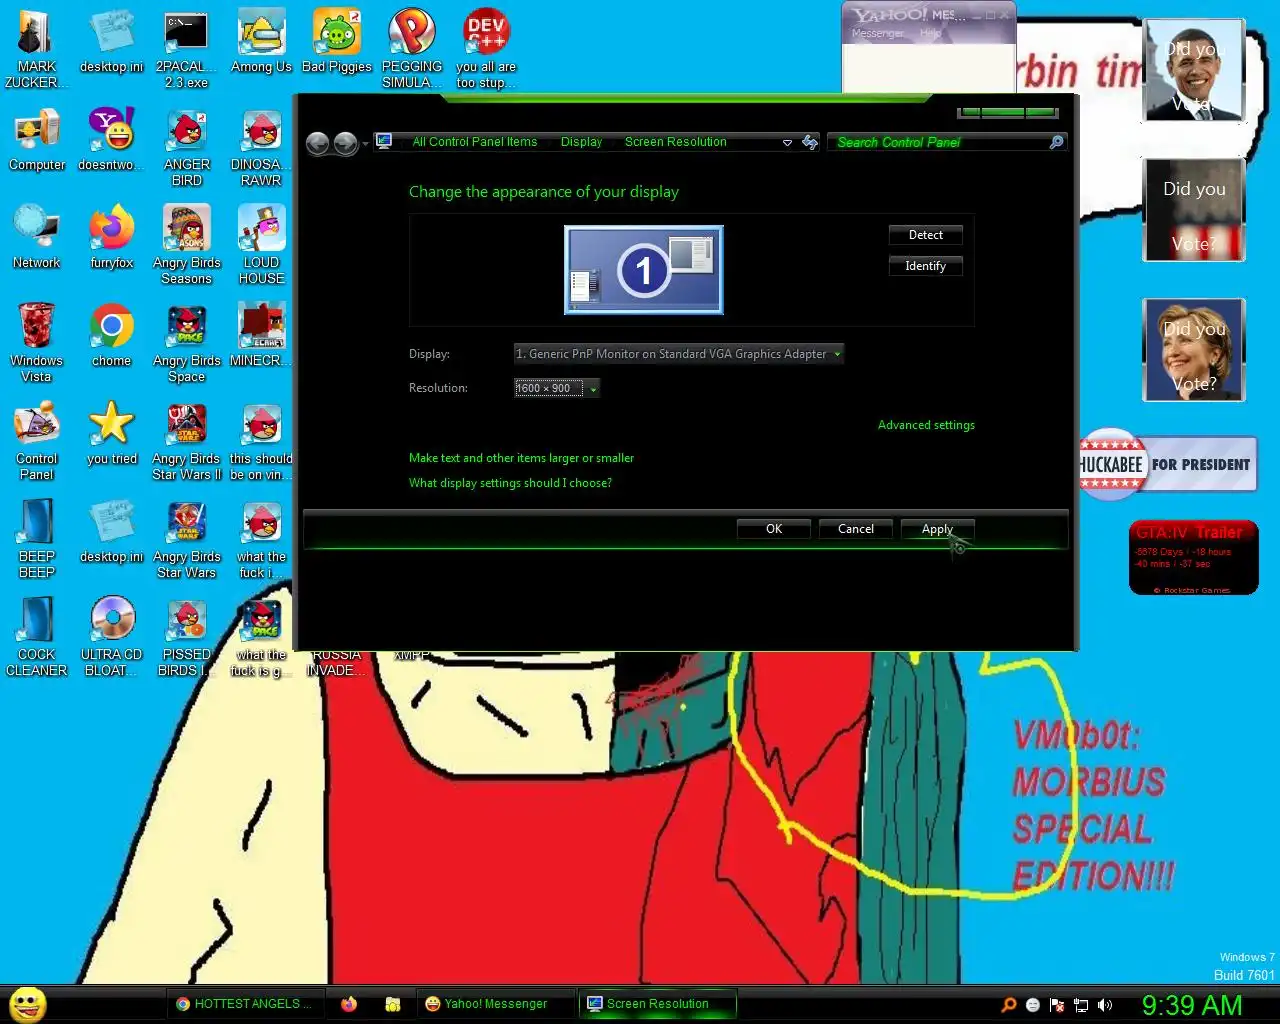Click the Action Center flag tray icon
This screenshot has height=1024, width=1280.
click(x=1057, y=1005)
